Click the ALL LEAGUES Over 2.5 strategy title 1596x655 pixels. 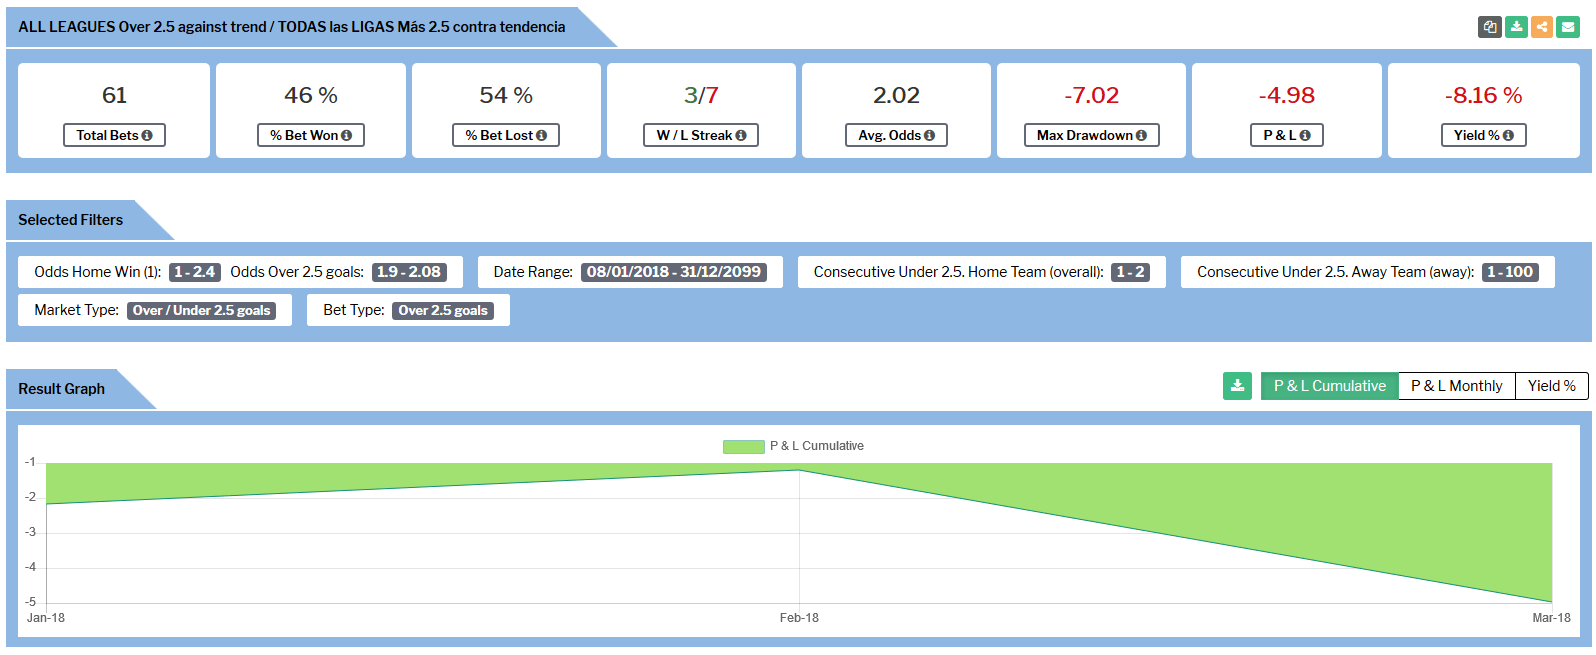(x=291, y=27)
